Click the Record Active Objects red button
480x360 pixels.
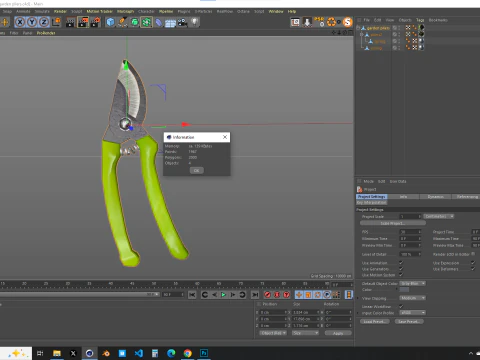(267, 295)
